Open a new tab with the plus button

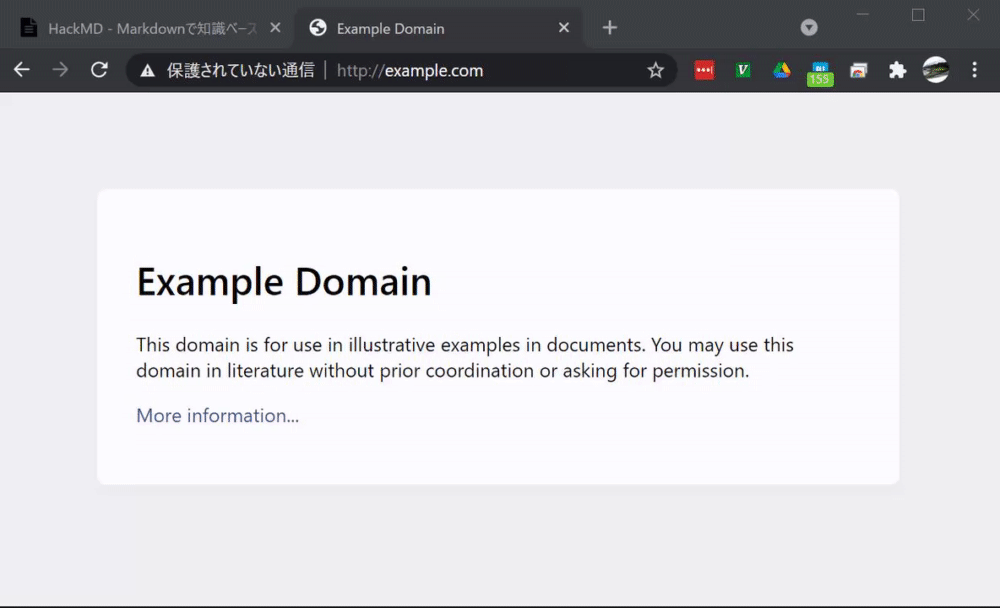[x=609, y=27]
